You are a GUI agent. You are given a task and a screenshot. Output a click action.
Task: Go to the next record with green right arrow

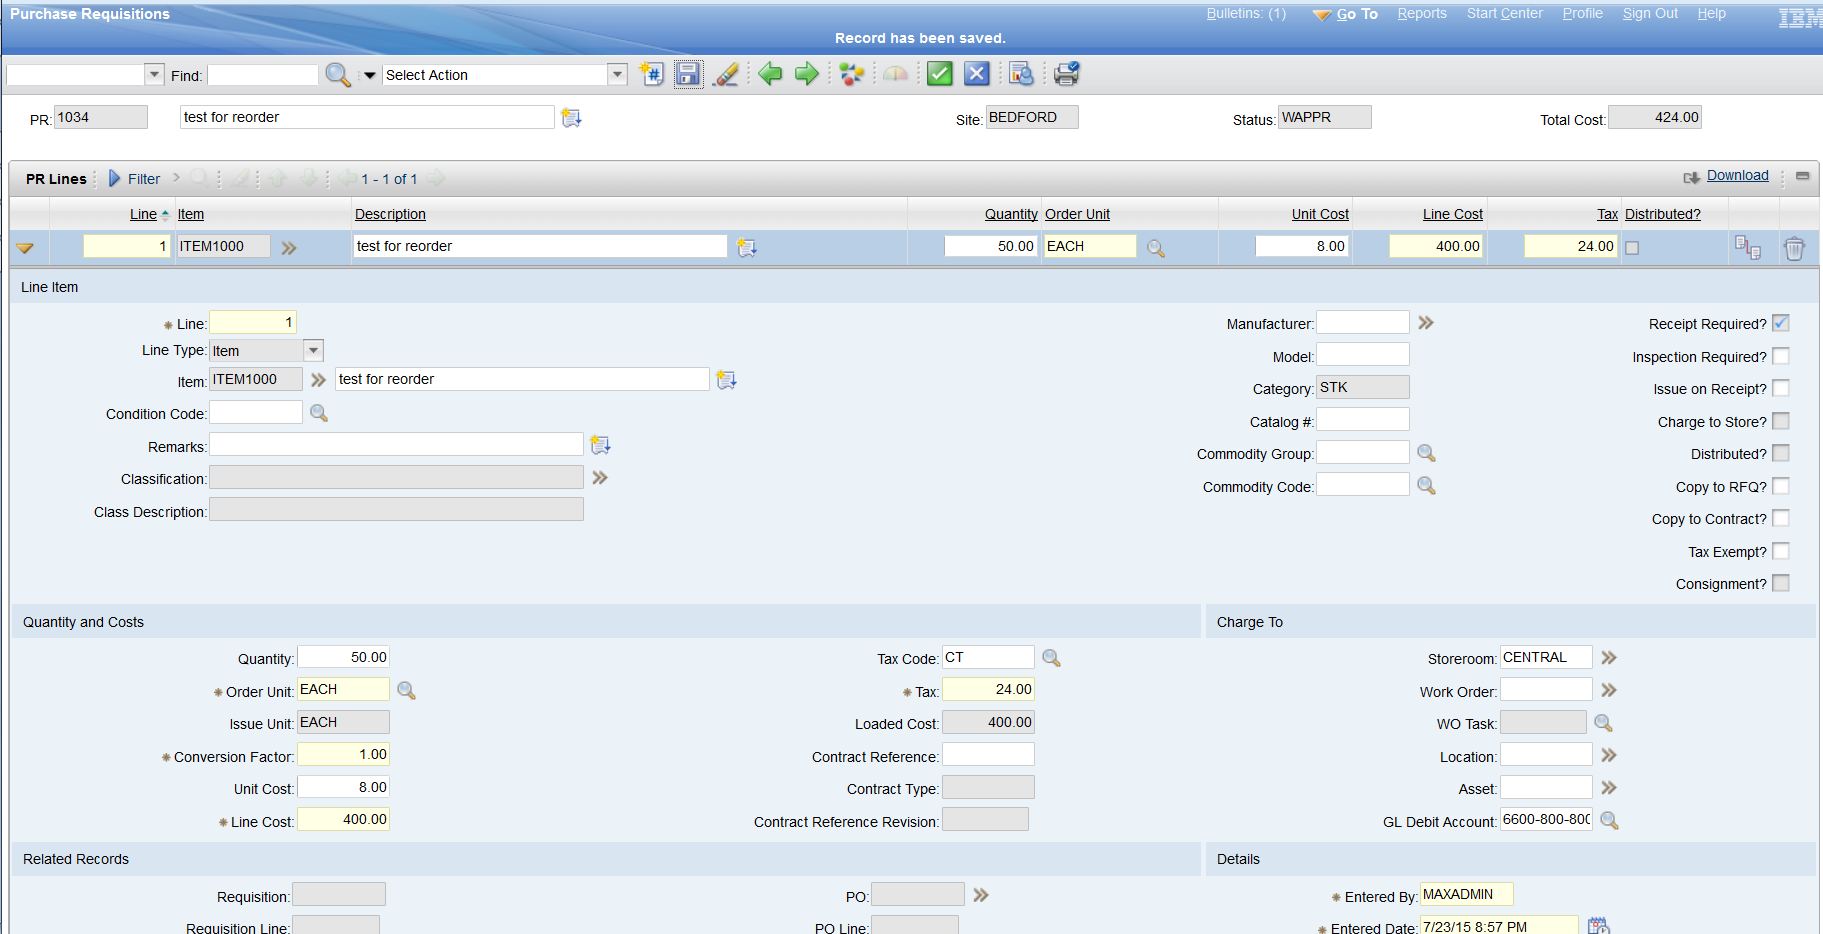[x=806, y=74]
